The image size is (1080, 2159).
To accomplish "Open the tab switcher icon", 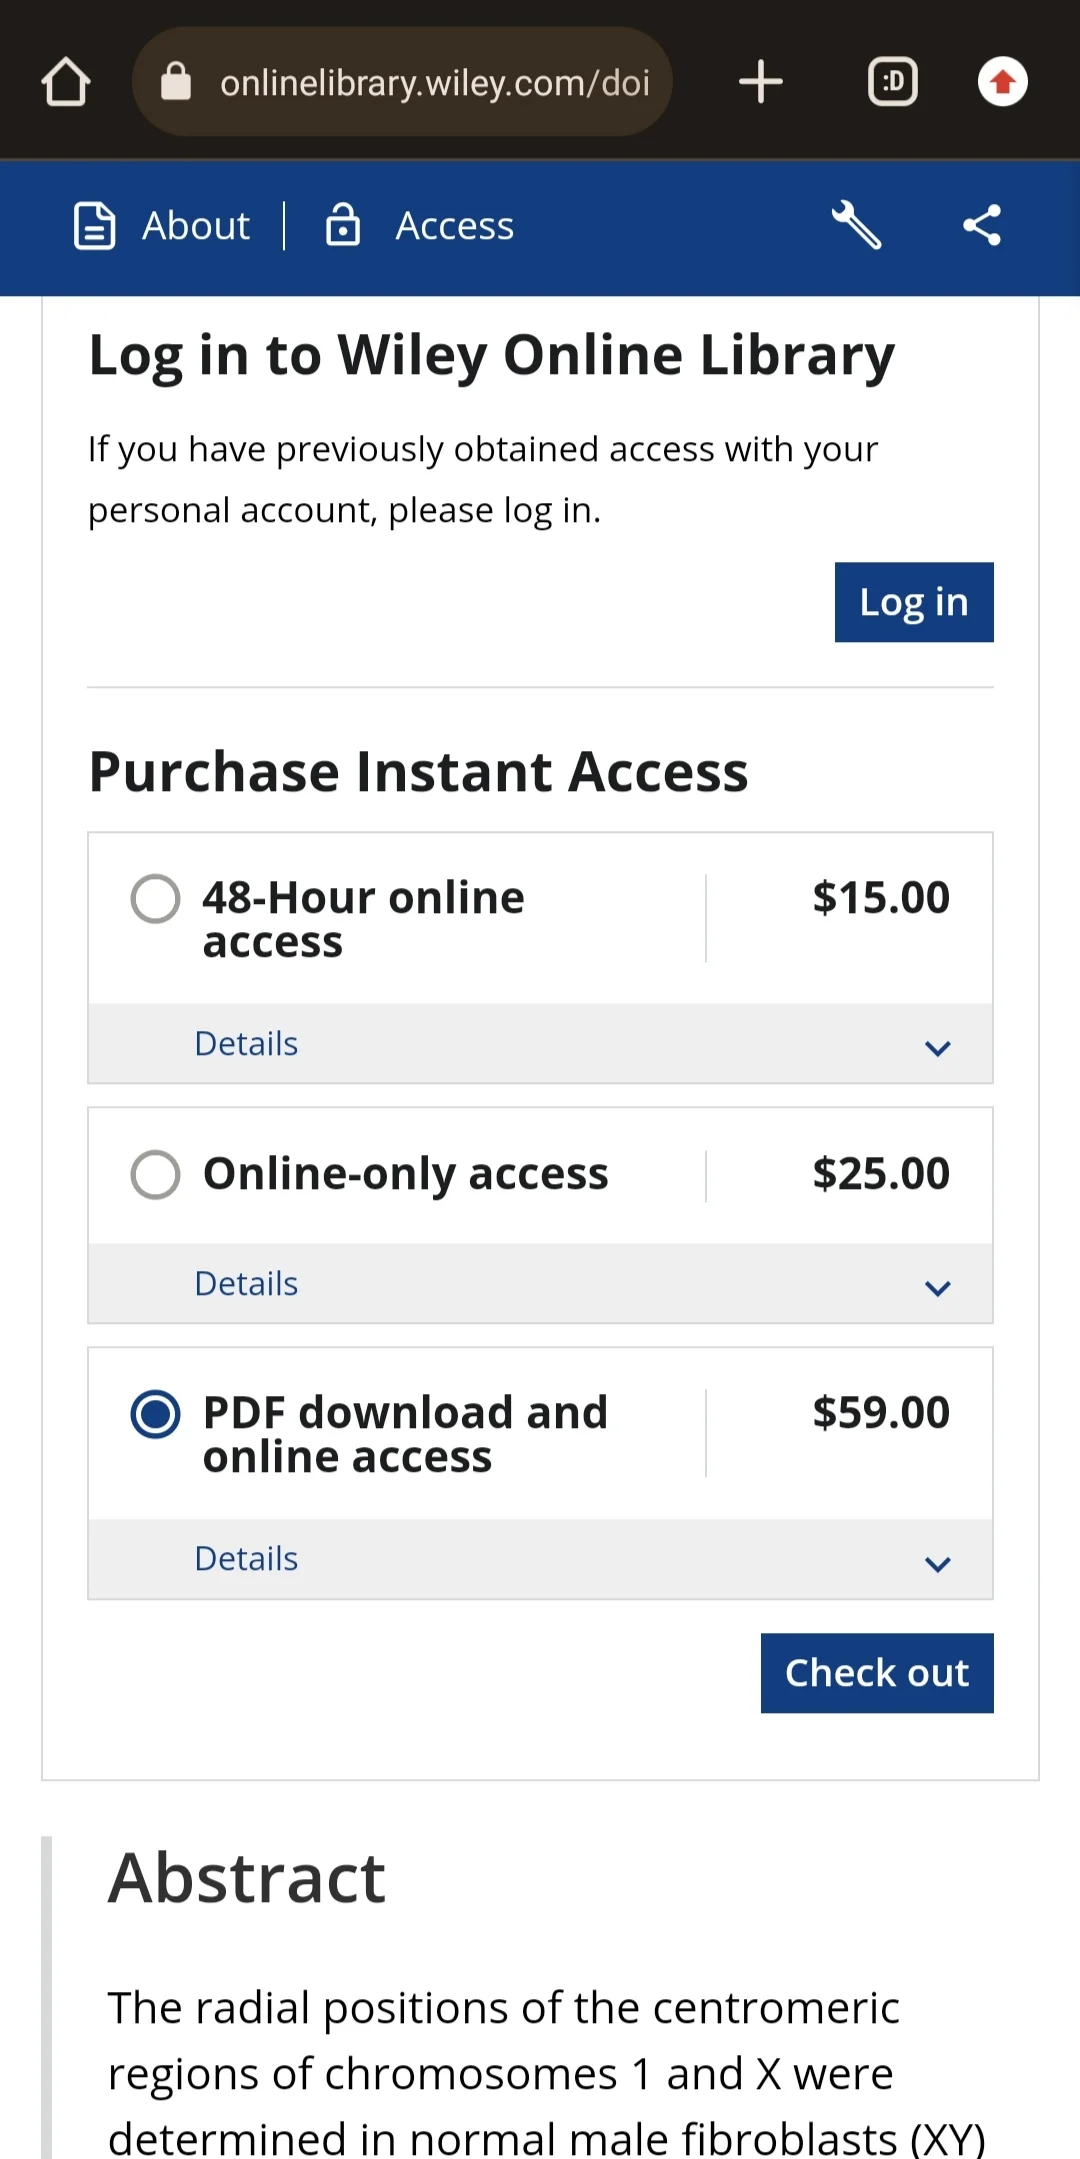I will [892, 82].
